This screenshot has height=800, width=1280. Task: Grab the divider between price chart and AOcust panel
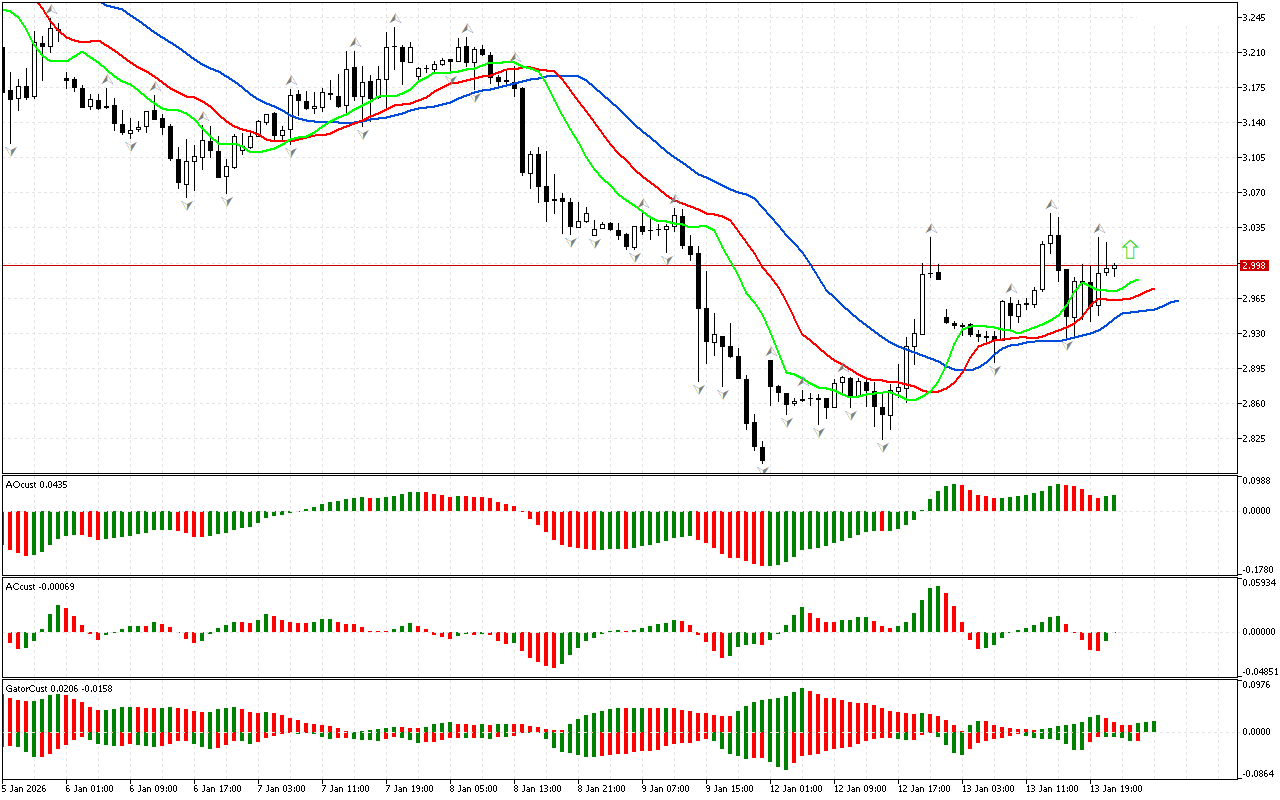click(620, 475)
